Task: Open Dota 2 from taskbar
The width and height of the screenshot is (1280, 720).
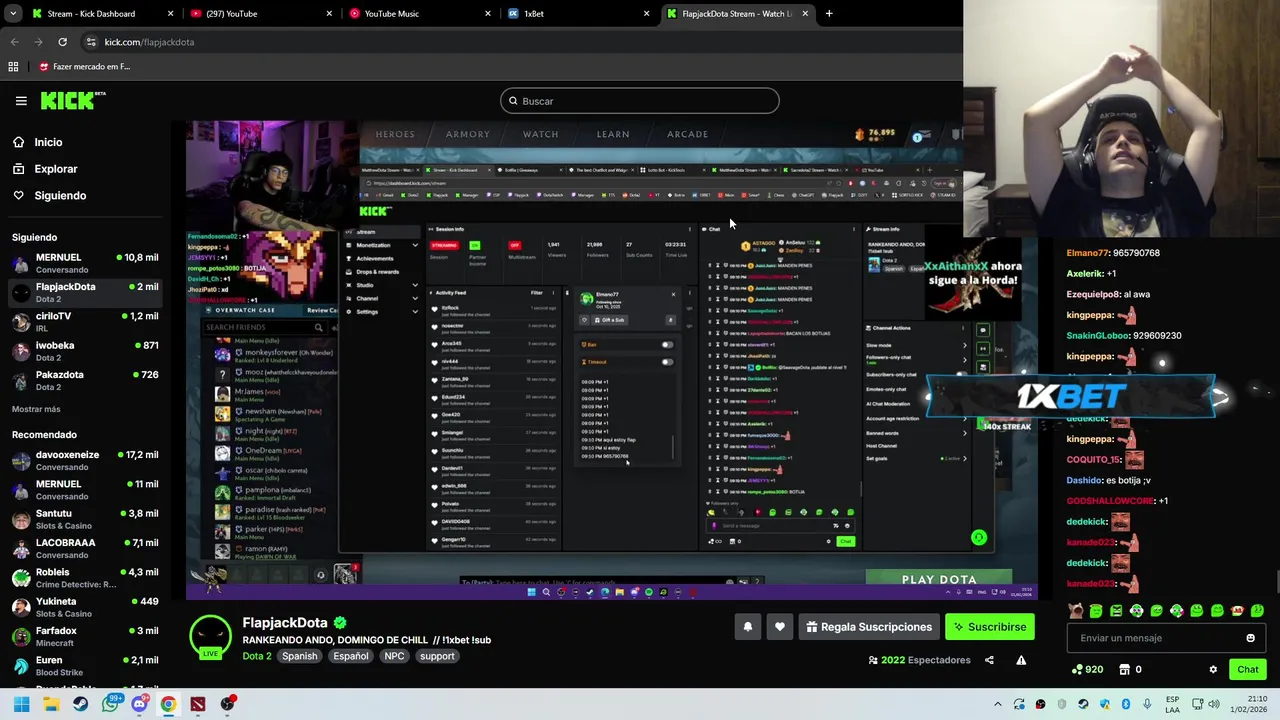Action: tap(198, 704)
